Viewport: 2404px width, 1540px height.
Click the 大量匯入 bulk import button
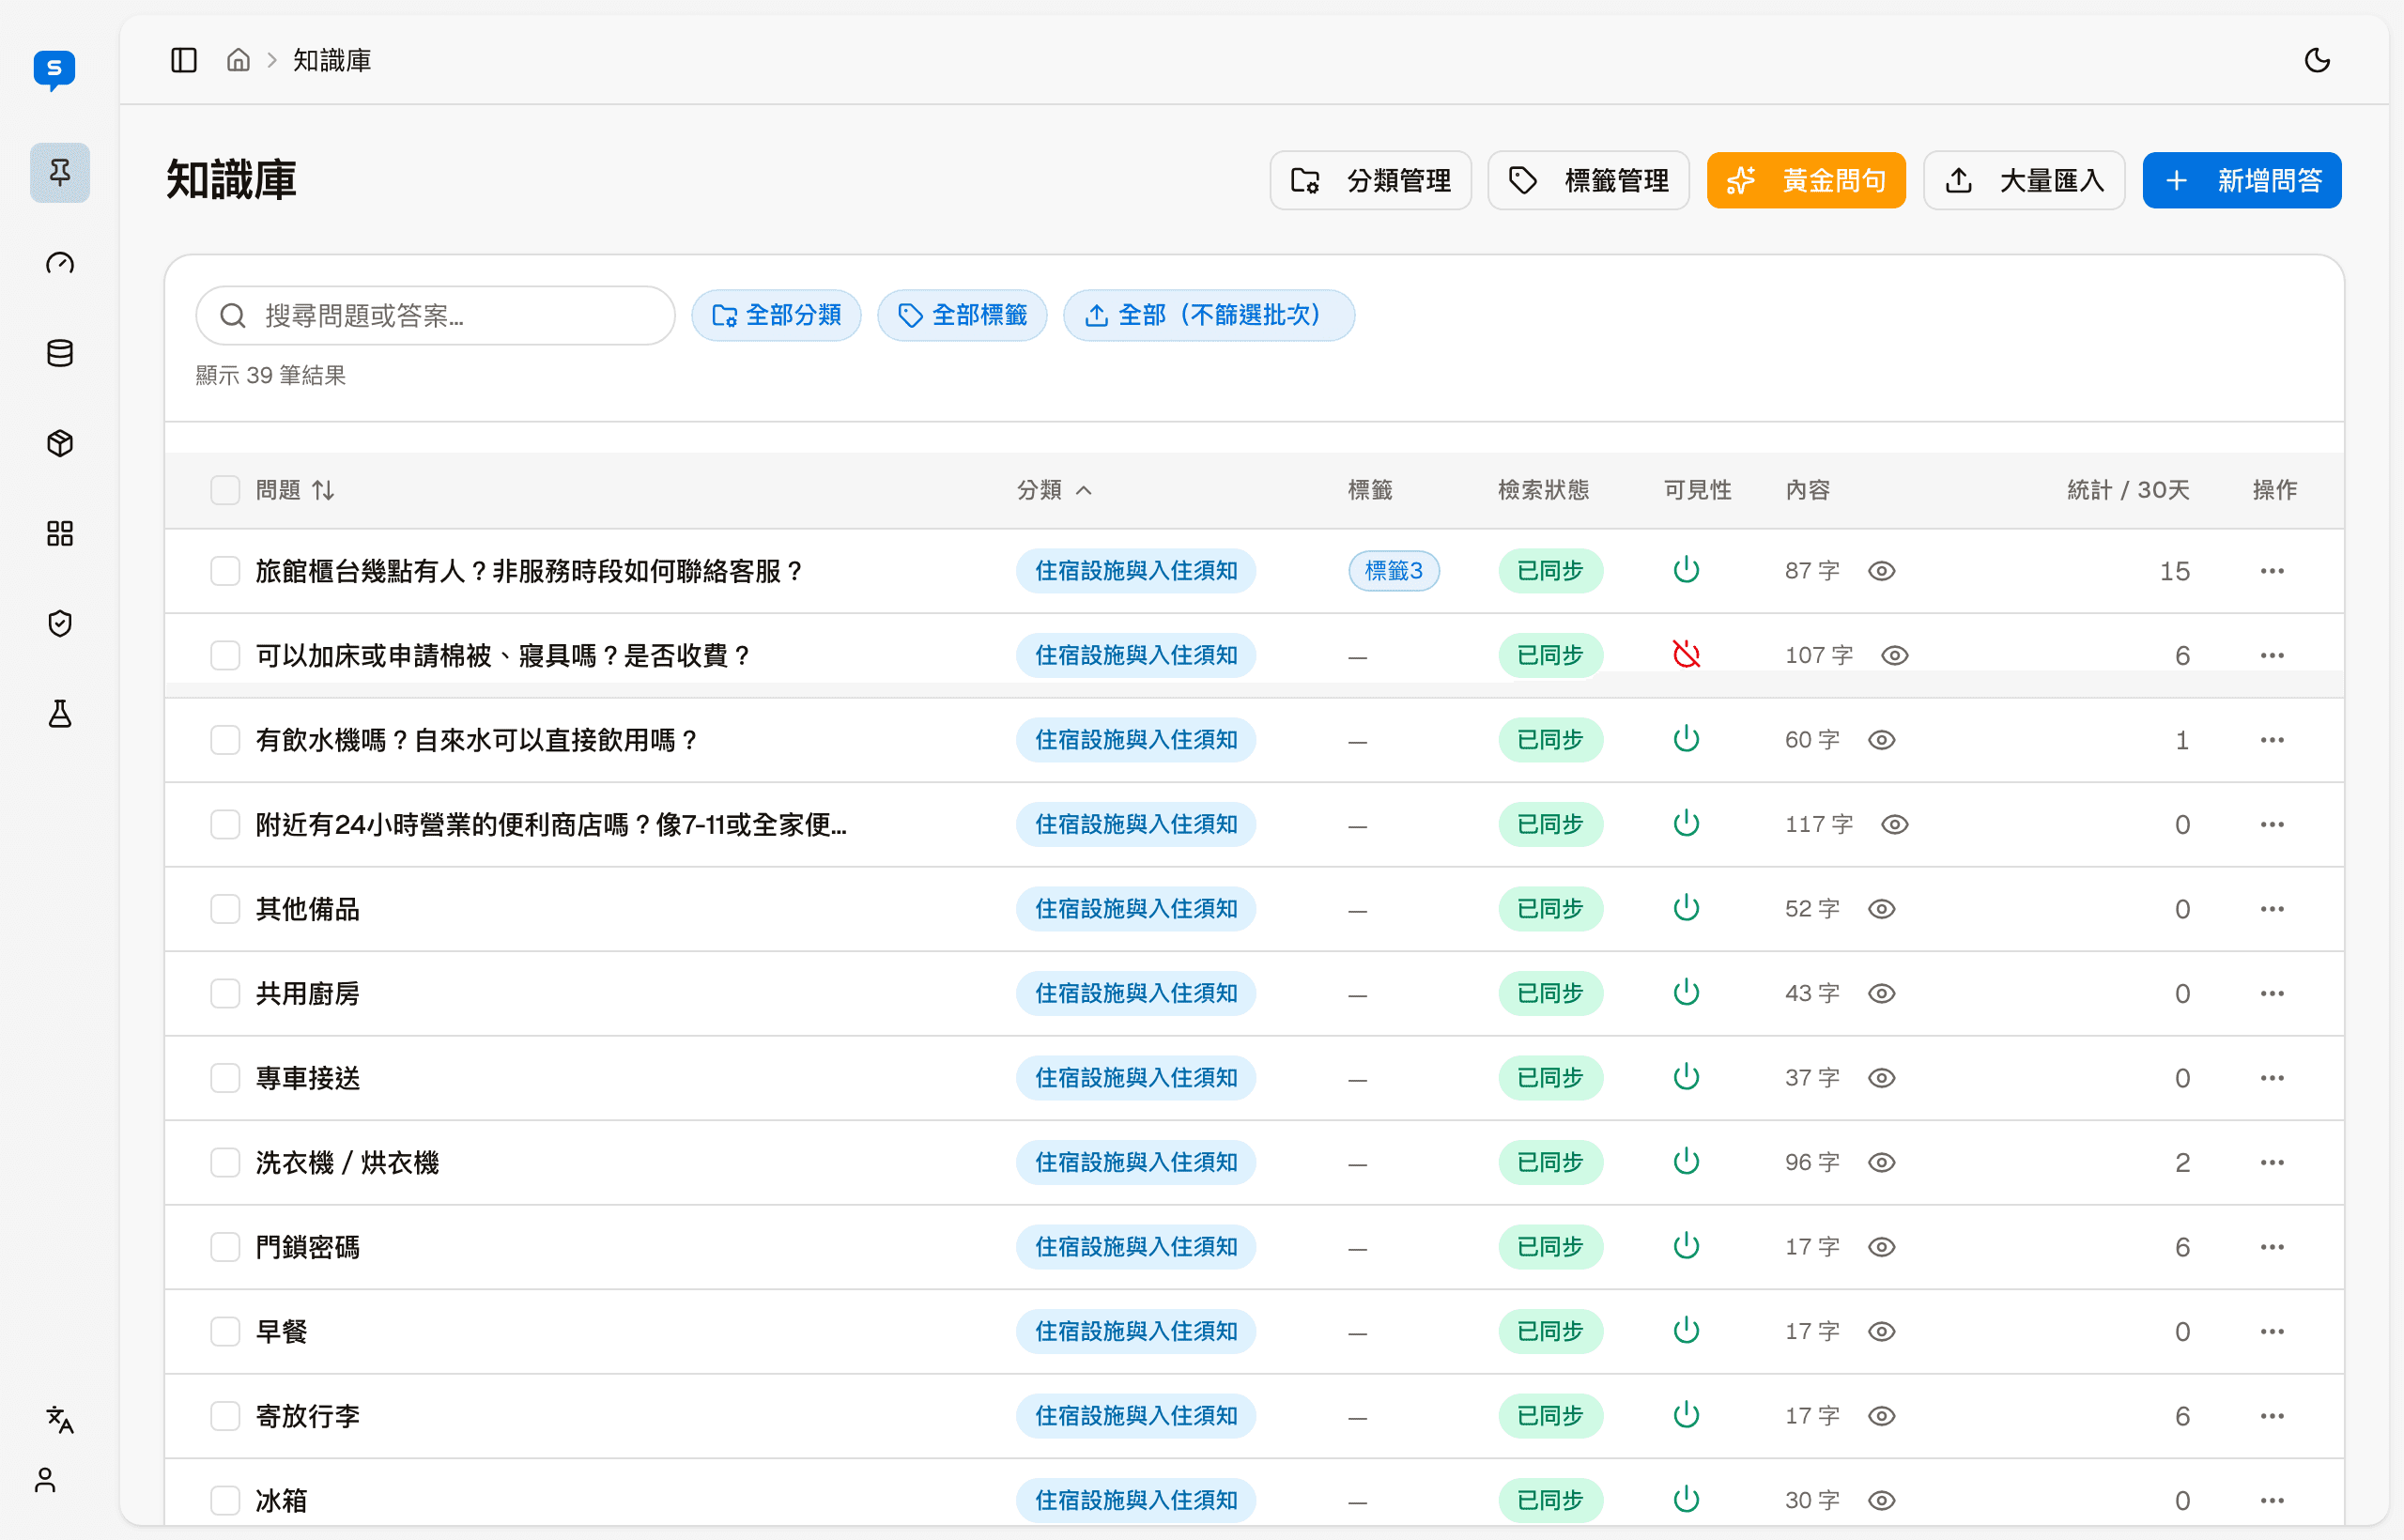[x=2024, y=181]
